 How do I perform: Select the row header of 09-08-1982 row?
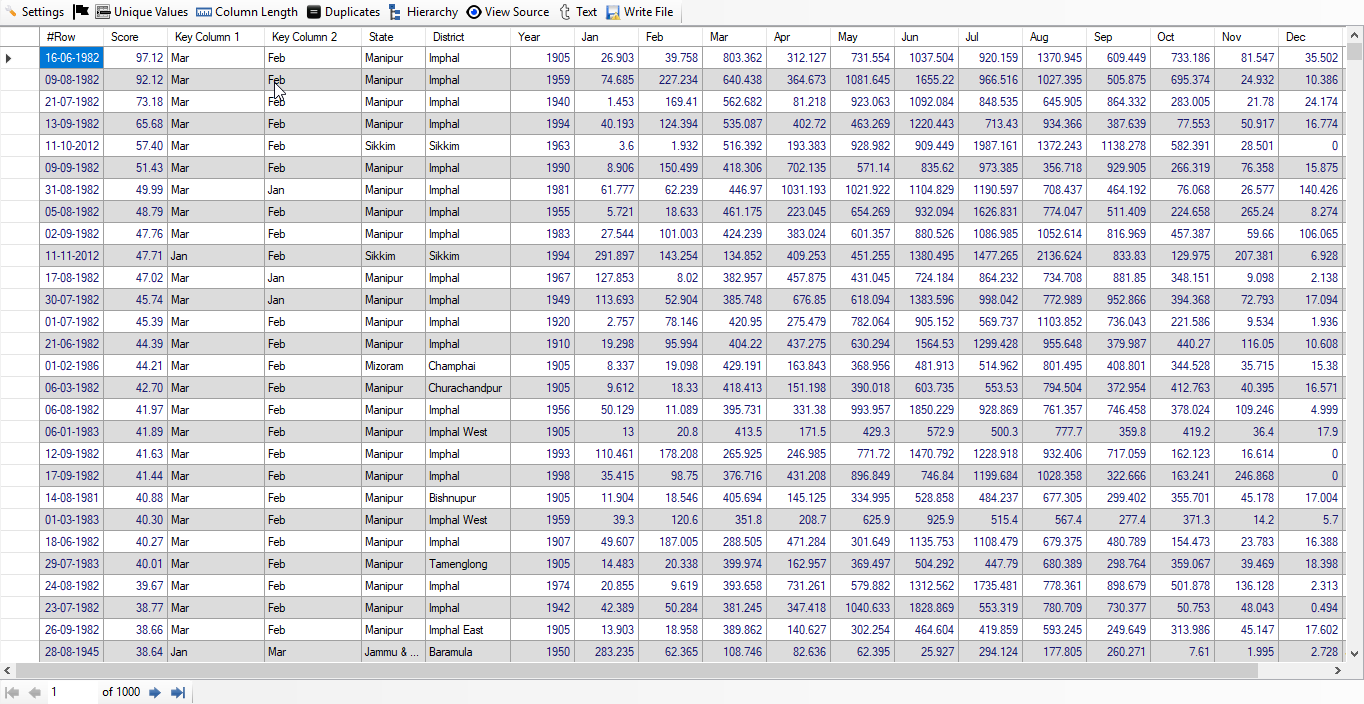click(x=19, y=80)
